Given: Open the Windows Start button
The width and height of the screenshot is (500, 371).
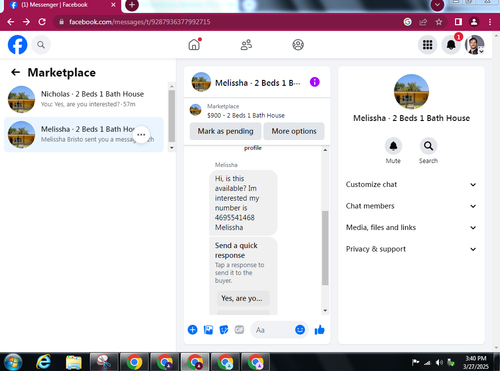Looking at the screenshot, I should (x=13, y=362).
